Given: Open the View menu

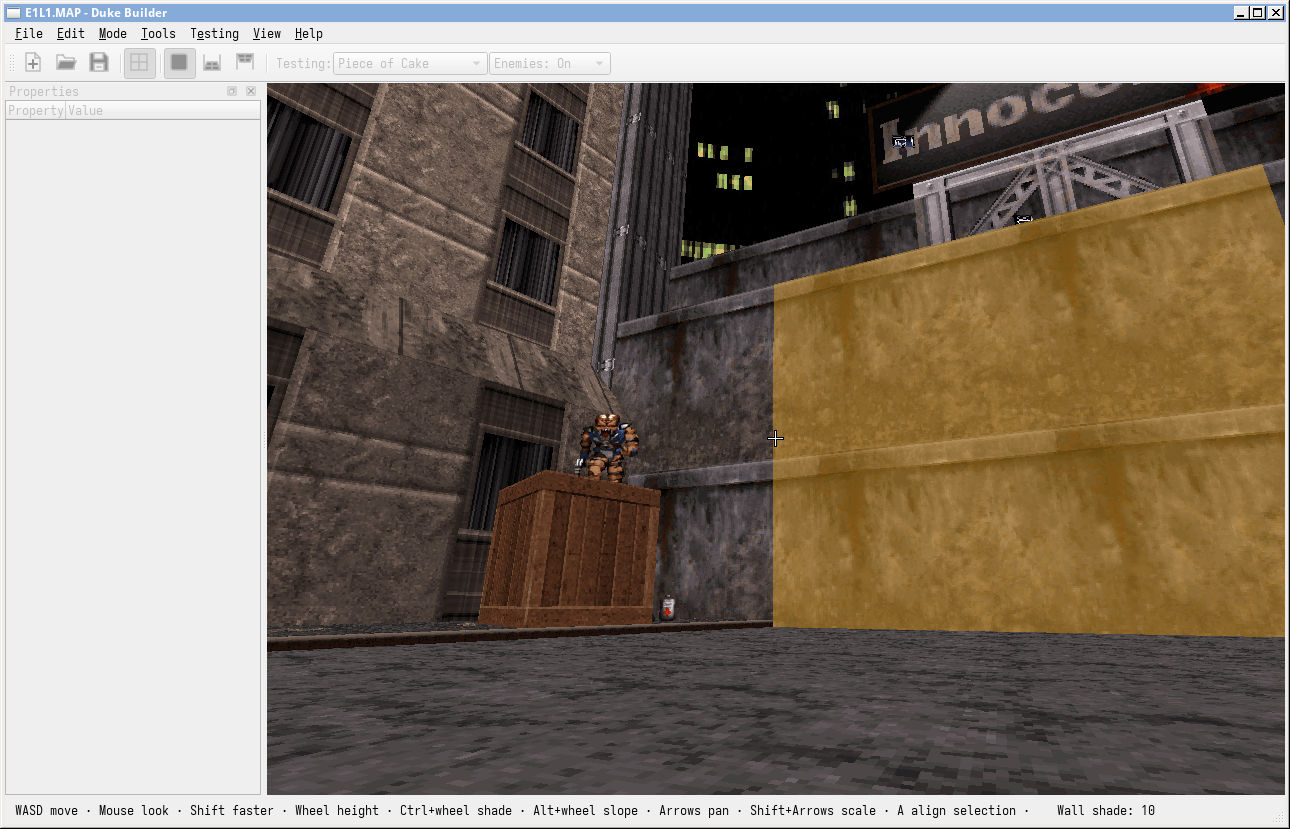Looking at the screenshot, I should pyautogui.click(x=266, y=33).
